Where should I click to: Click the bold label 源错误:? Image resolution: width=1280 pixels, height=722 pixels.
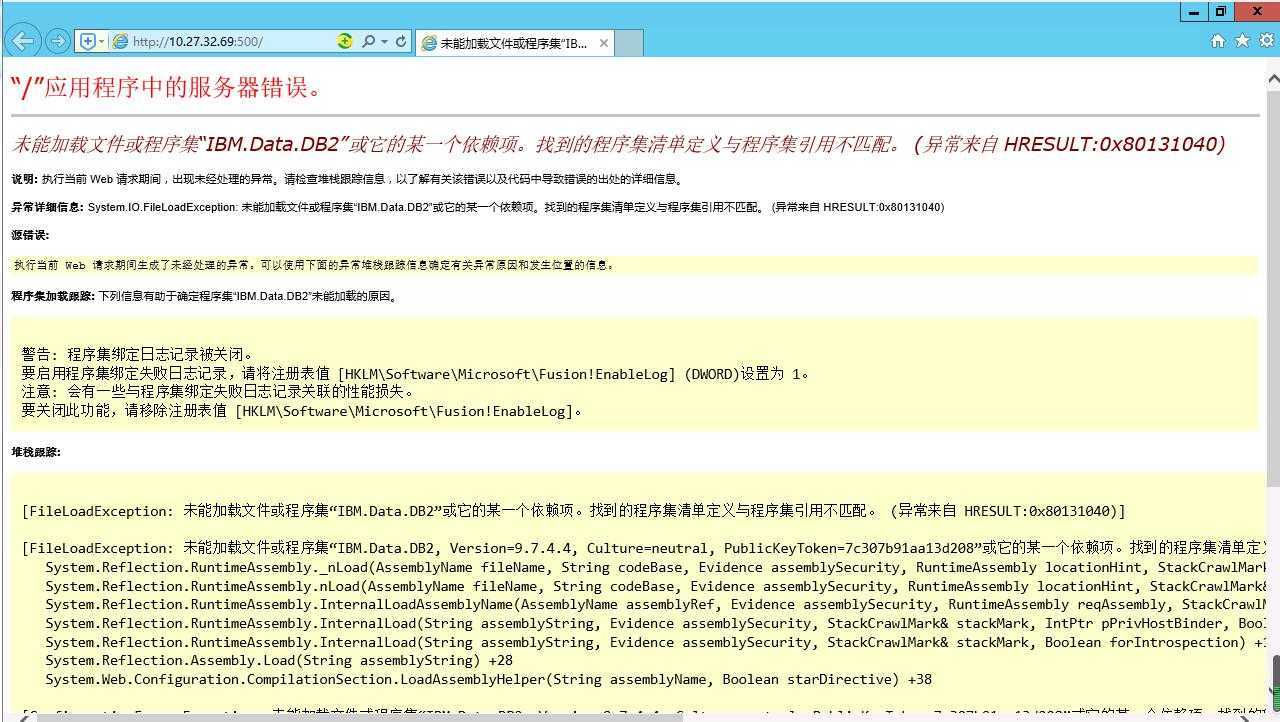click(x=30, y=235)
